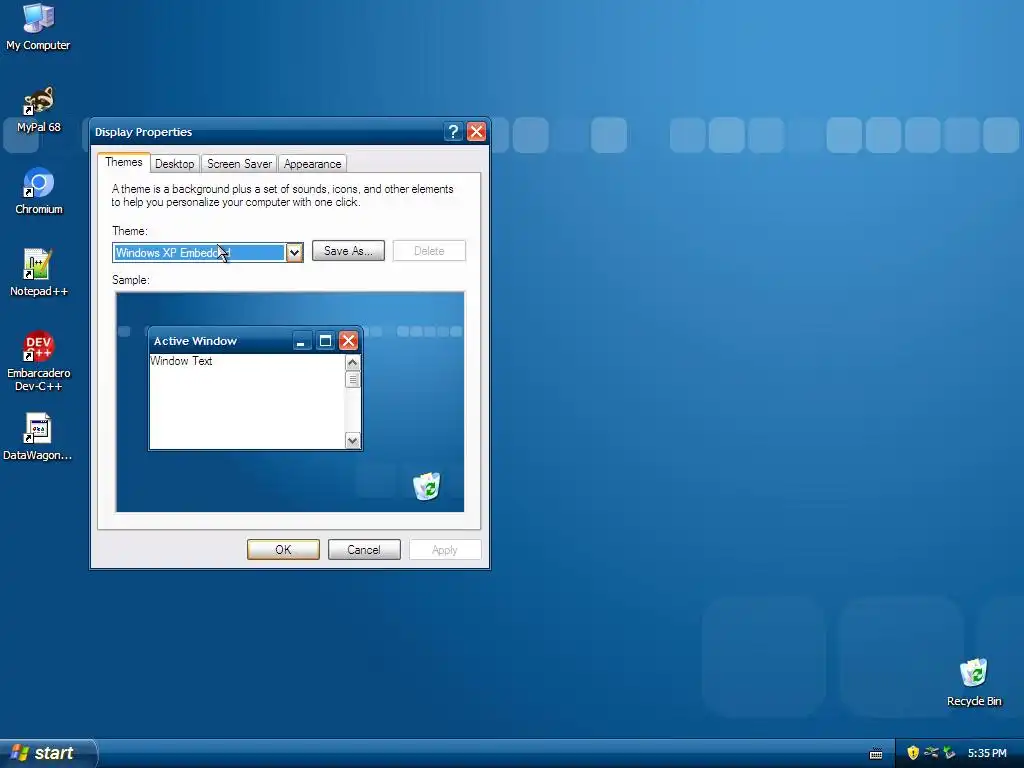Click the sample scrollbar up arrow
Viewport: 1024px width, 768px height.
tap(353, 362)
